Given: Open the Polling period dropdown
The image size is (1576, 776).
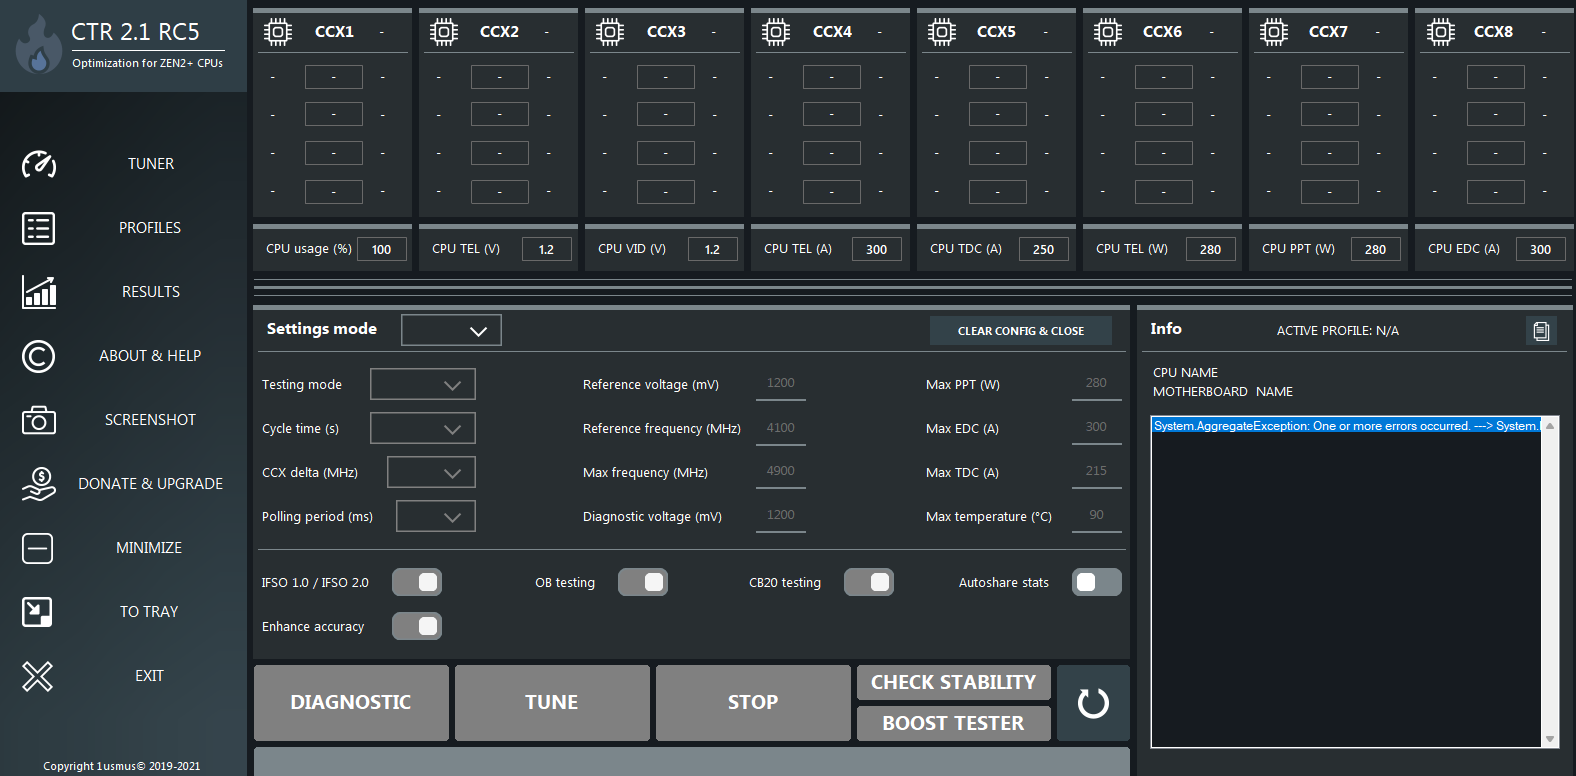Looking at the screenshot, I should (436, 516).
